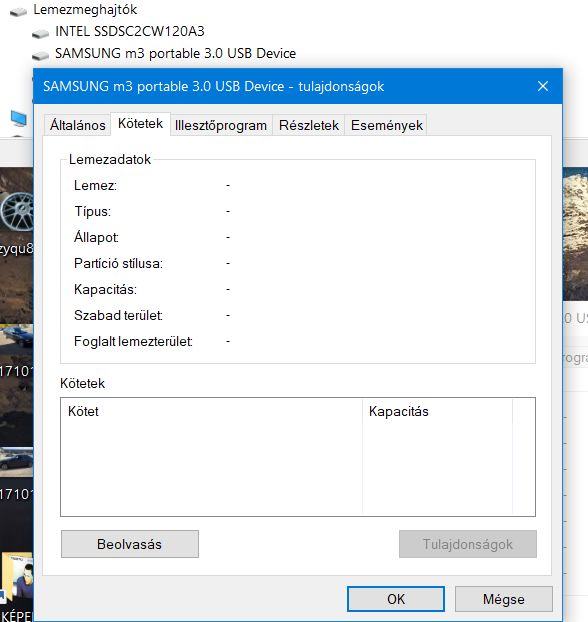The width and height of the screenshot is (588, 622).
Task: Click the mountain photo thumbnail behind the dialog
Action: pos(575,234)
